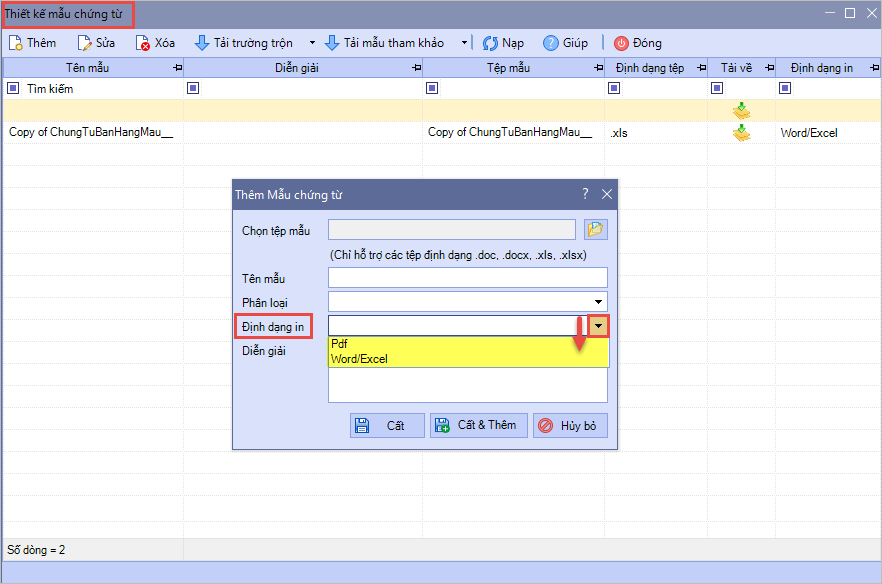Click into the Tên mẫu text field

tap(467, 277)
